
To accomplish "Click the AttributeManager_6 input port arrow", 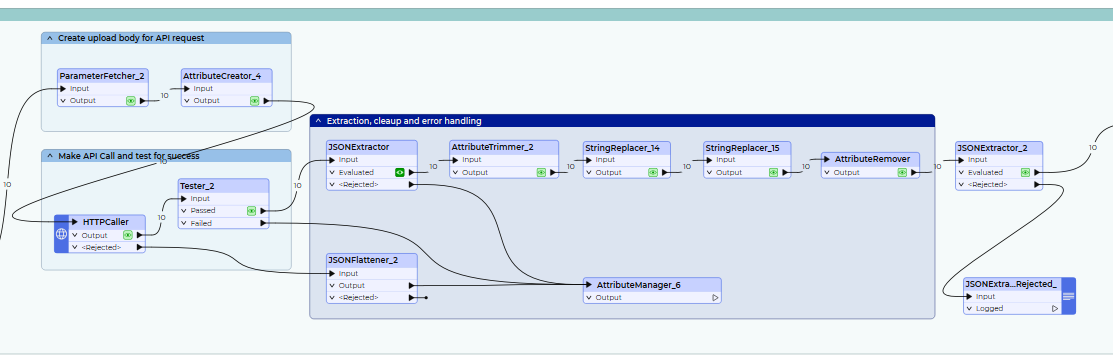I will click(588, 284).
